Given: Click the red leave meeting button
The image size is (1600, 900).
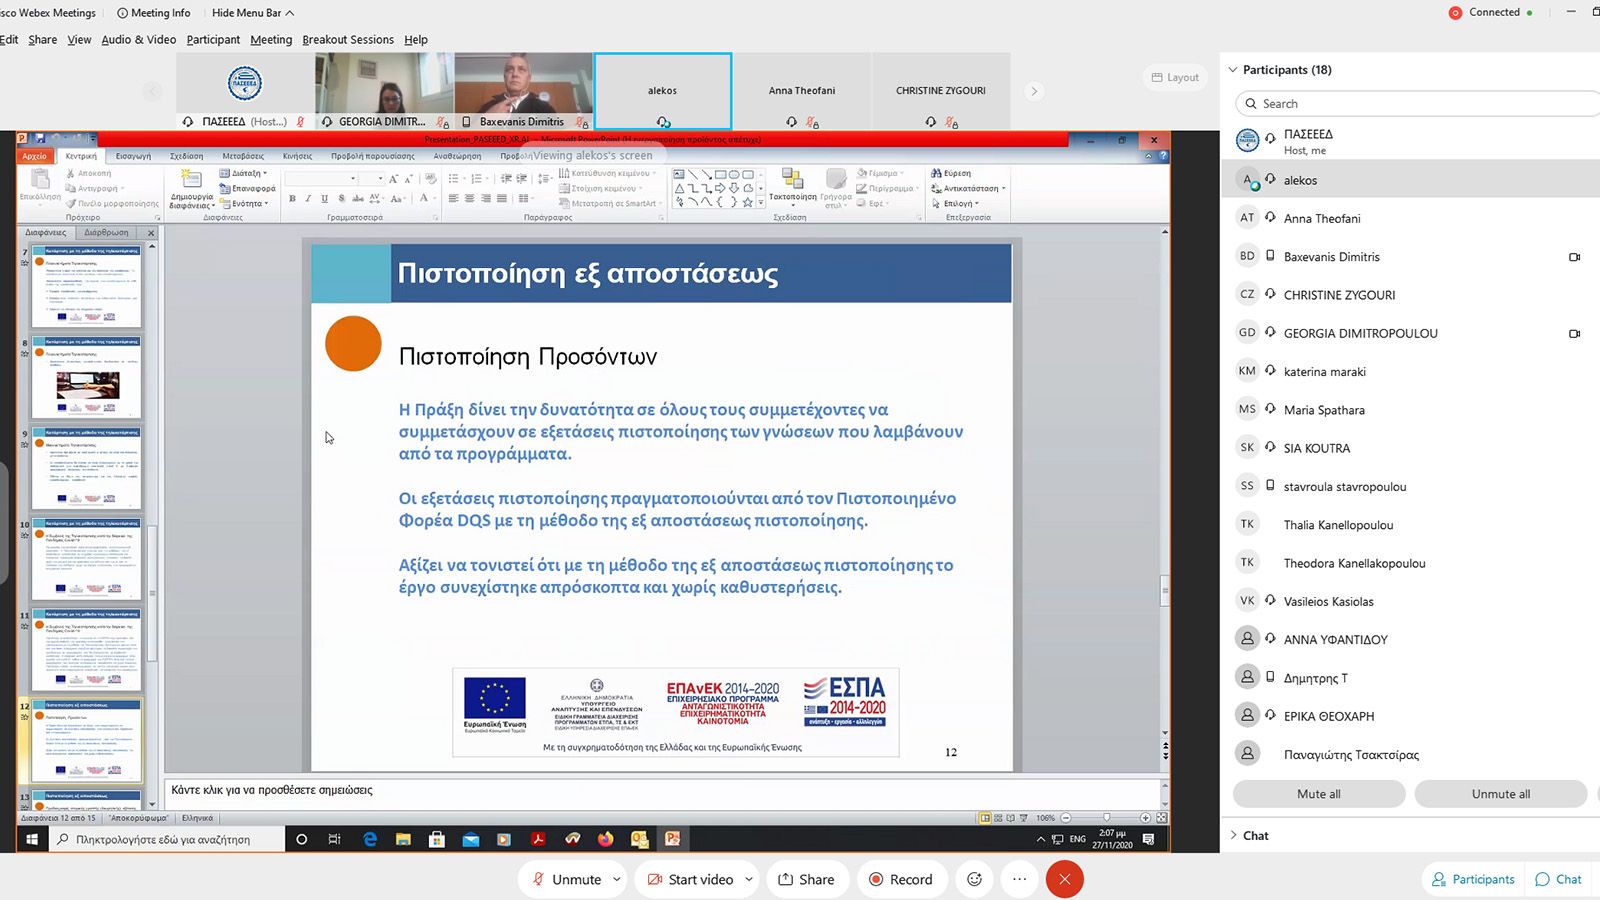Looking at the screenshot, I should click(1064, 879).
